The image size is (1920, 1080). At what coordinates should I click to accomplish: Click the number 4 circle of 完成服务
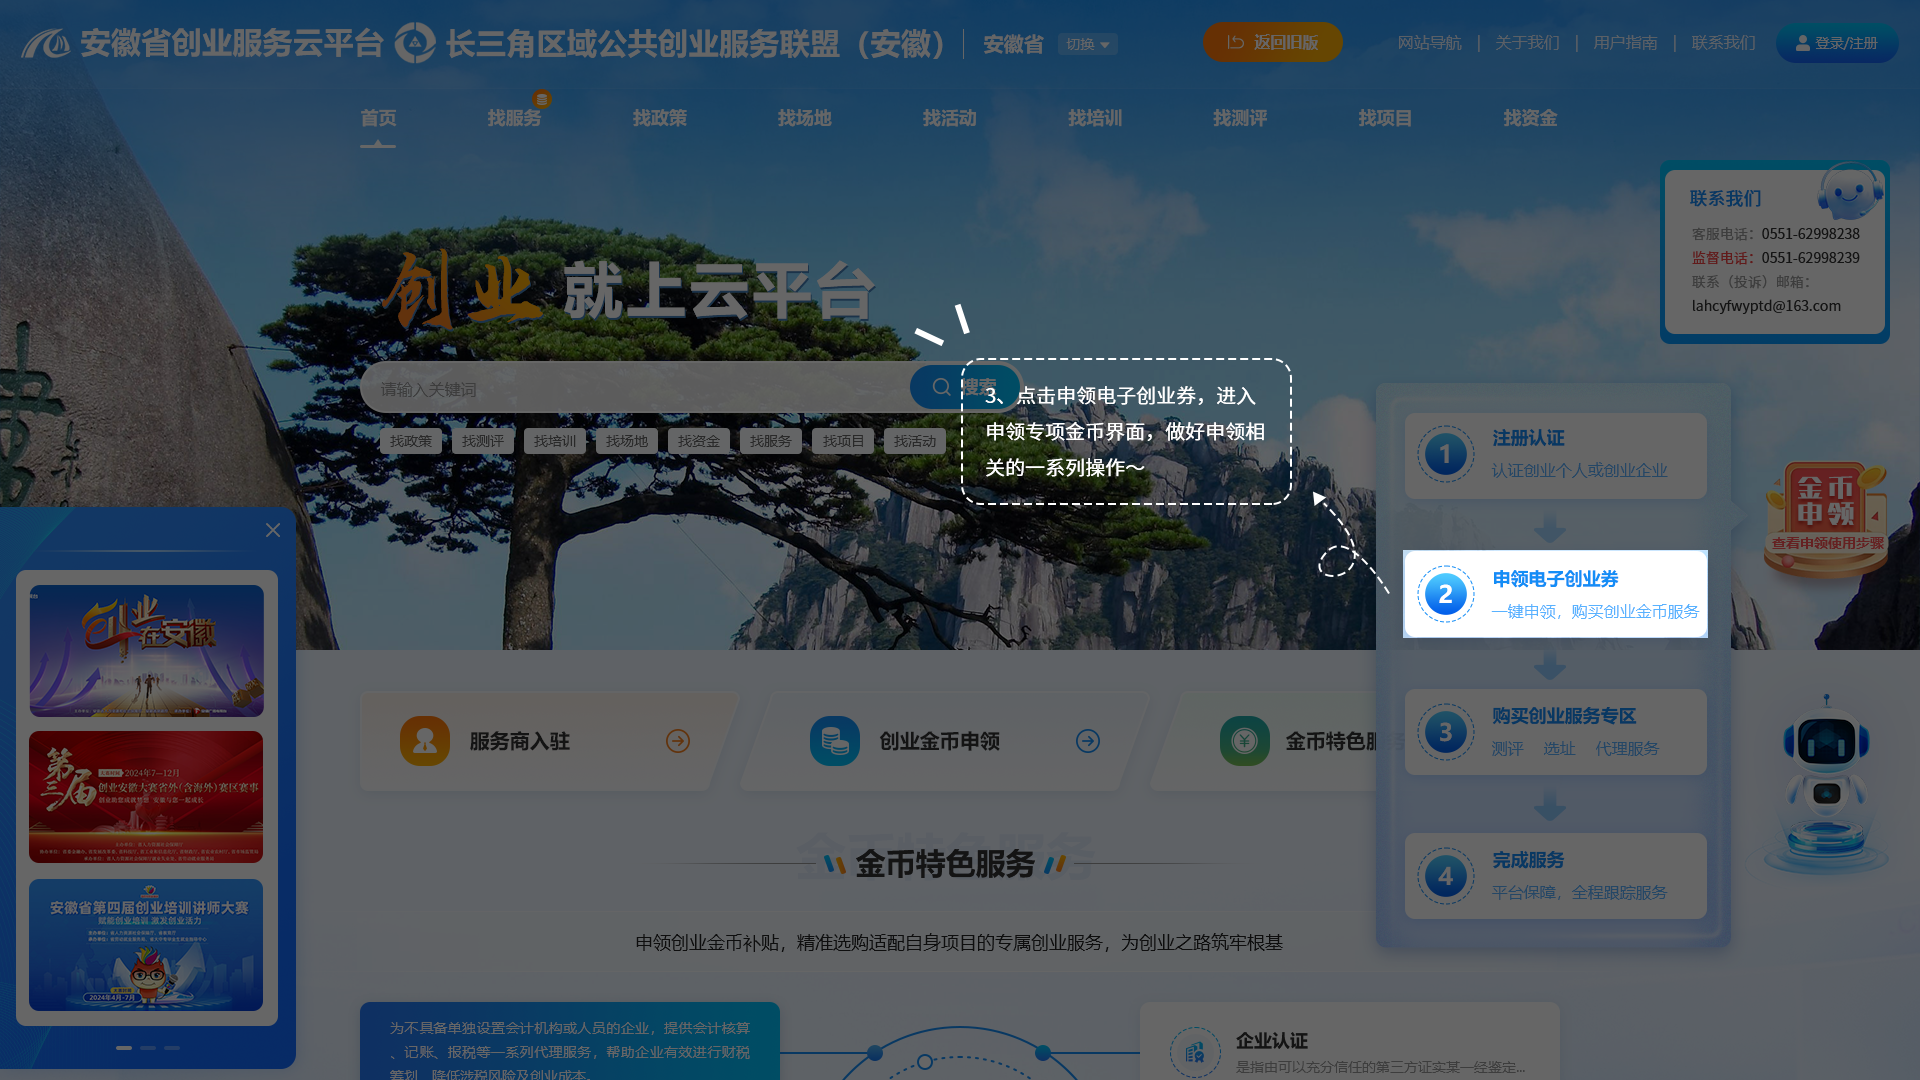click(1446, 876)
